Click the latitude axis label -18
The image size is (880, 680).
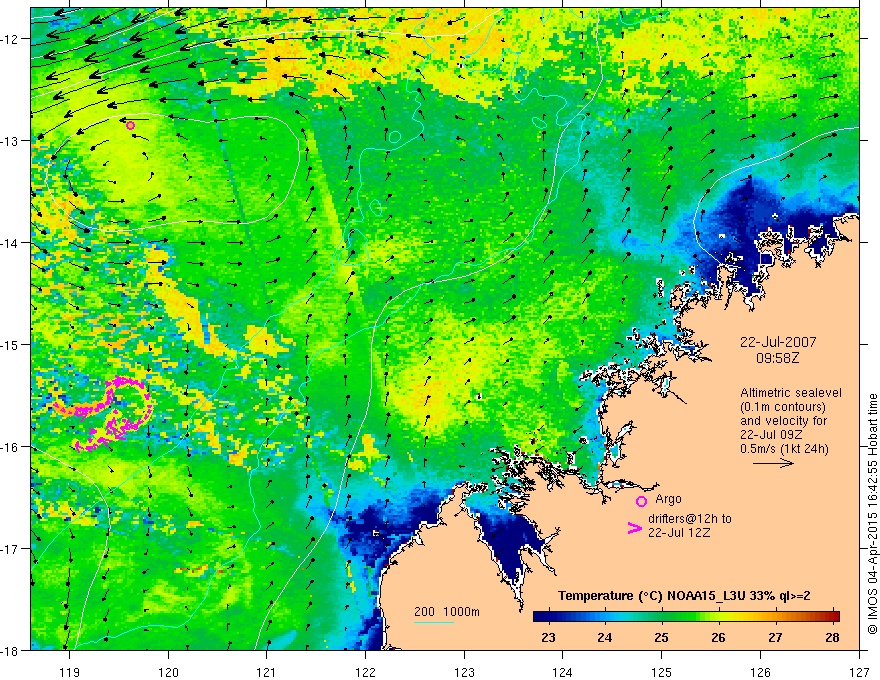pos(12,650)
